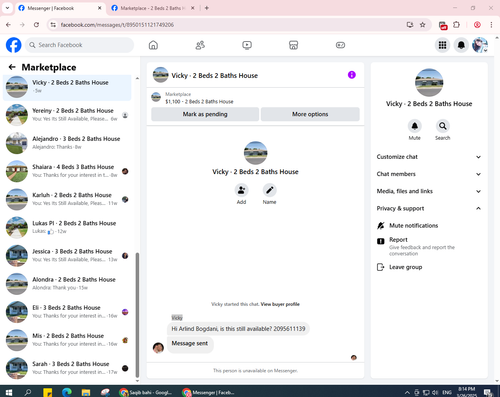
Task: Open Eli - 3 Beds 2 Baths House conversation
Action: click(x=67, y=312)
